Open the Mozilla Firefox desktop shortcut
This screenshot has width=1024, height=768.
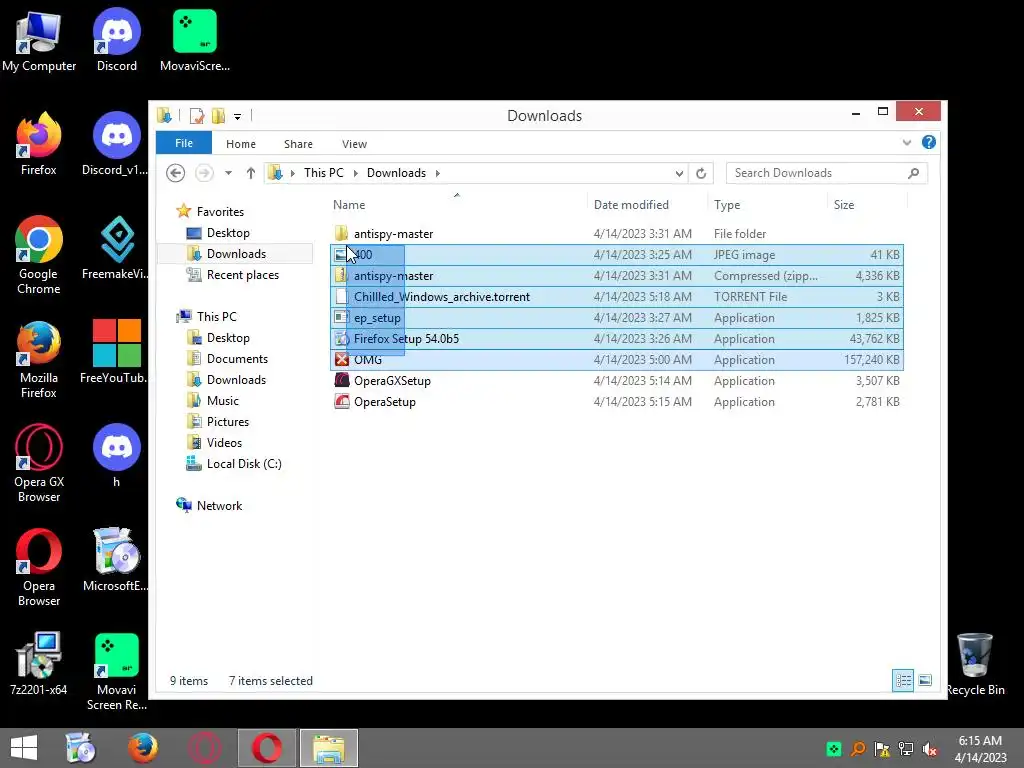(39, 359)
